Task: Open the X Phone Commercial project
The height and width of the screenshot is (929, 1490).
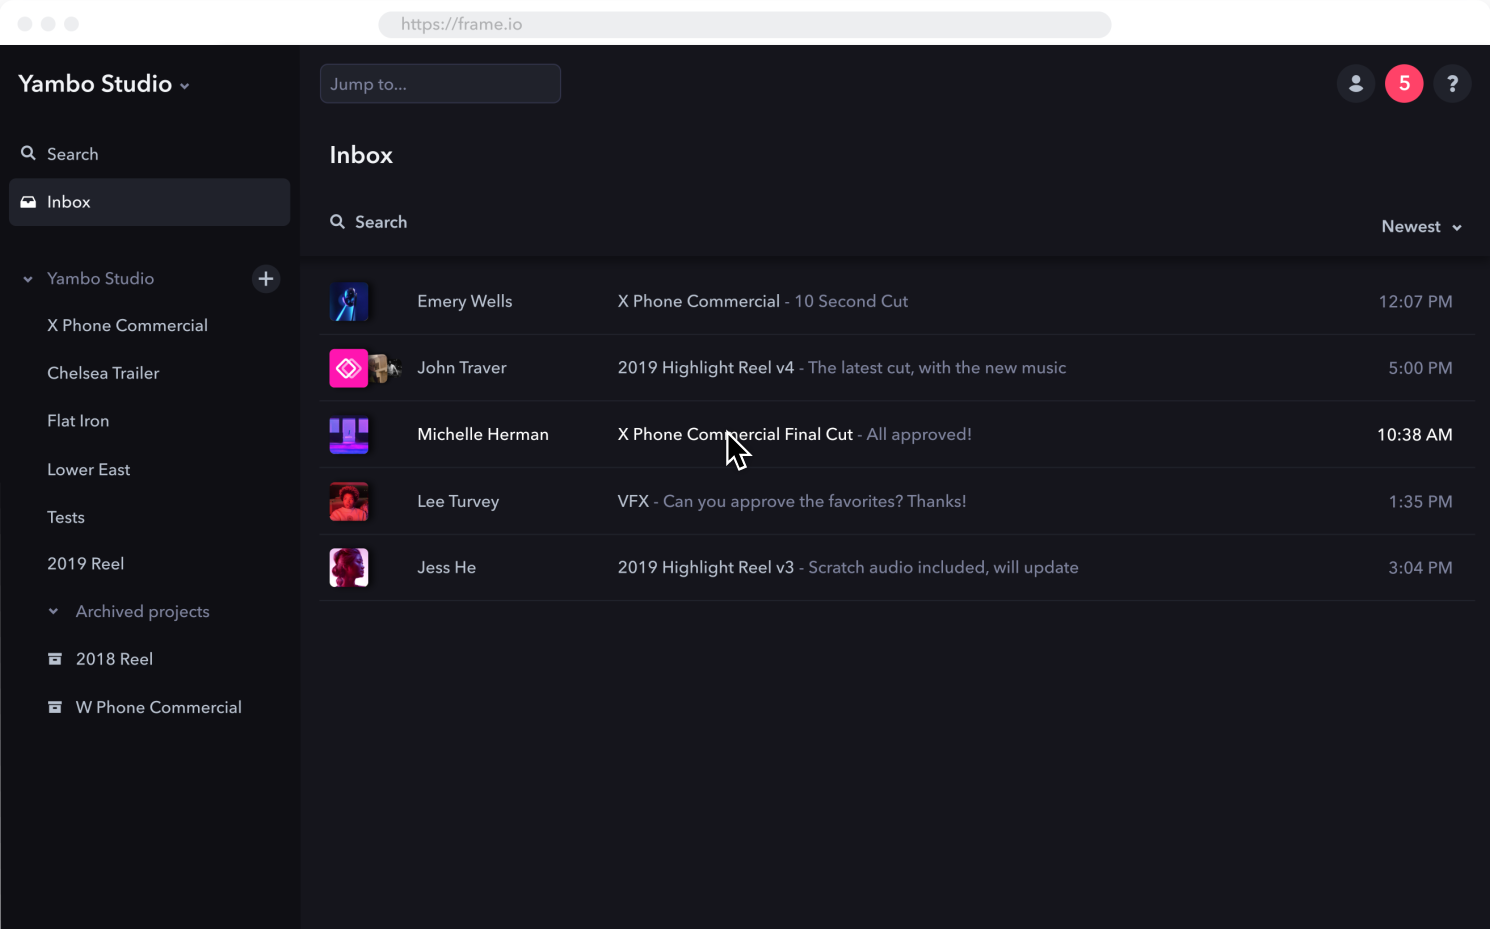Action: (127, 326)
